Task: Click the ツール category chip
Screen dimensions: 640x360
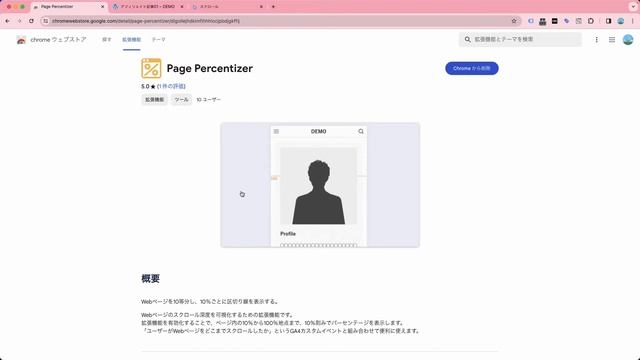Action: [x=181, y=100]
